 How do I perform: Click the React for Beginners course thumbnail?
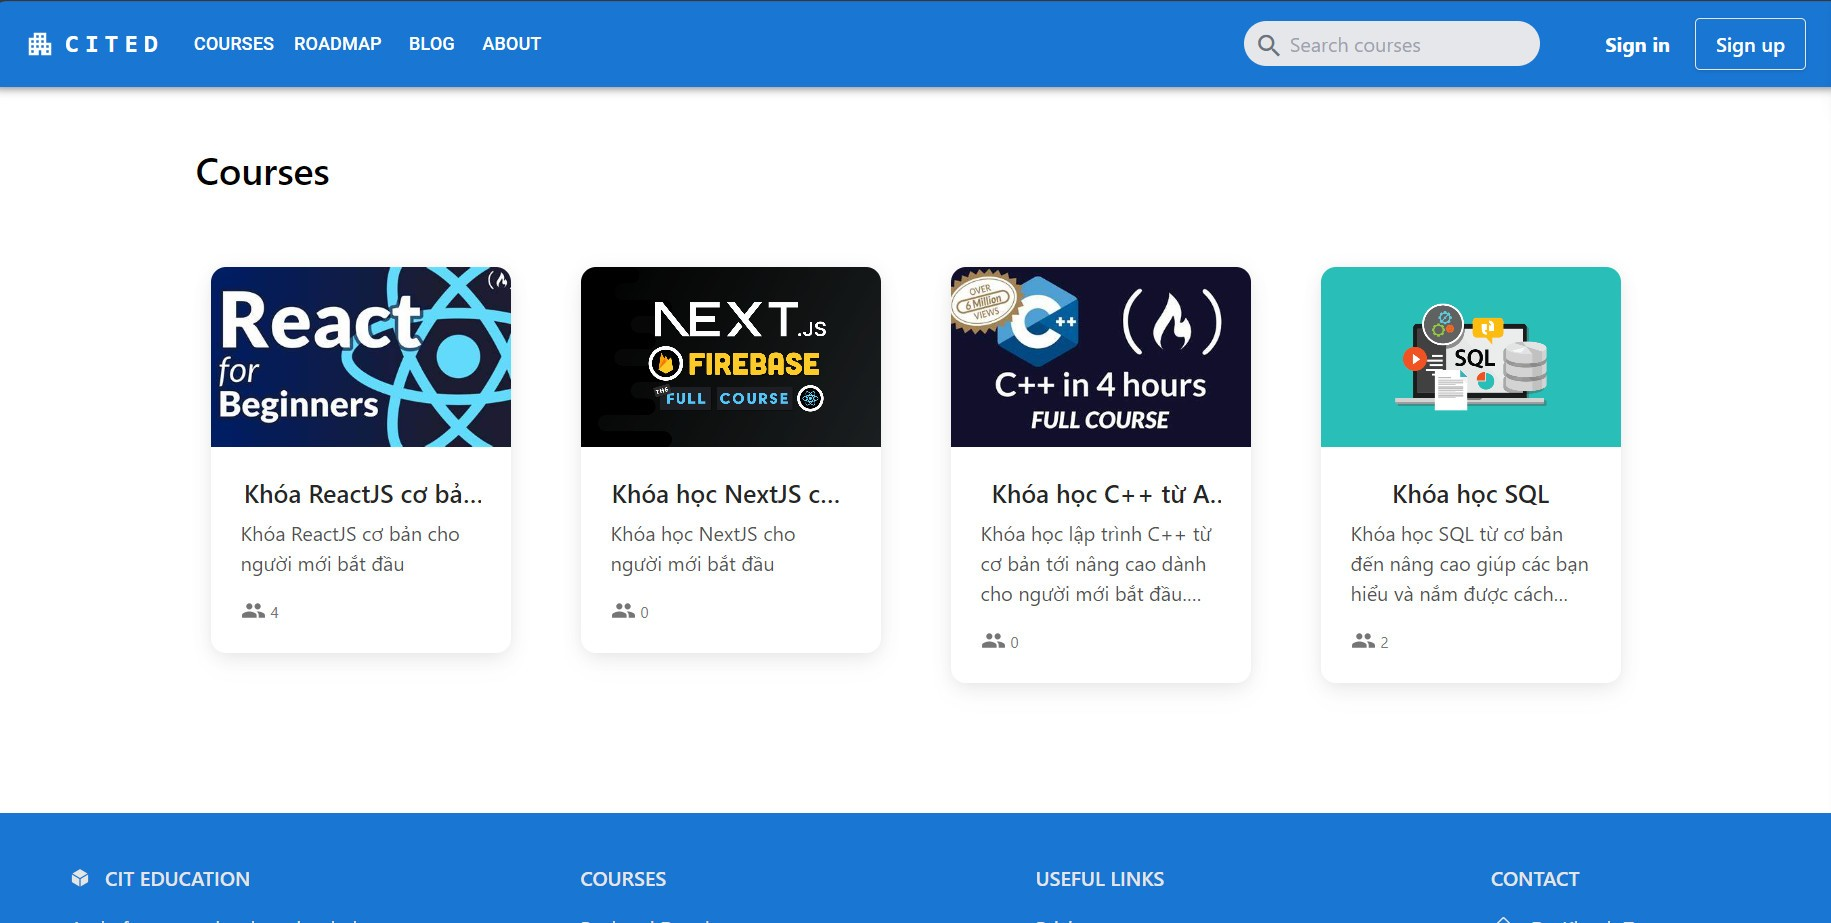click(x=360, y=356)
